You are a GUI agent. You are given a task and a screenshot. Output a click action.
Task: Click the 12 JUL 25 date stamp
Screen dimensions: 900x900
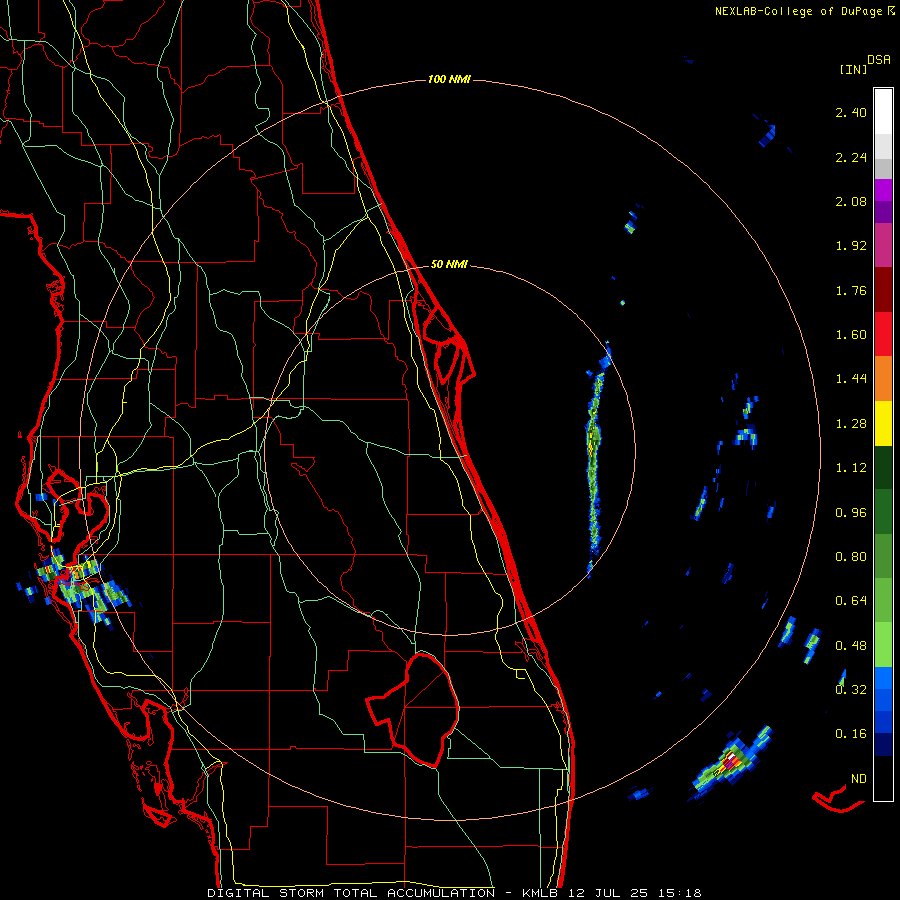[x=607, y=893]
